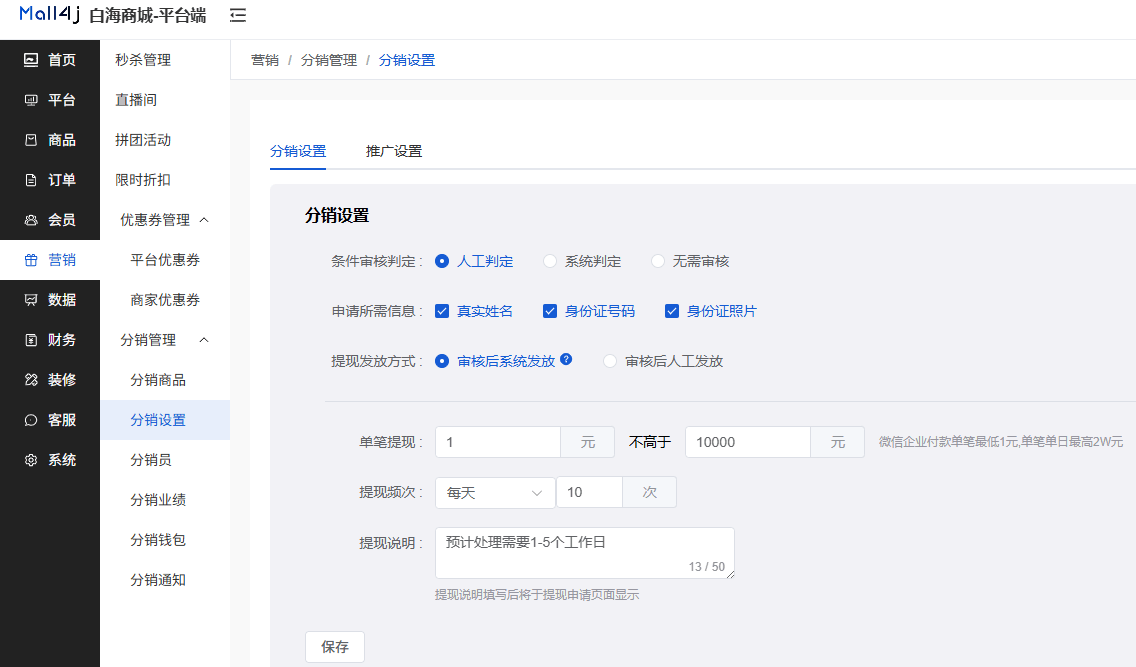This screenshot has width=1136, height=667.
Task: Click the 财务 ledger icon
Action: pos(30,340)
